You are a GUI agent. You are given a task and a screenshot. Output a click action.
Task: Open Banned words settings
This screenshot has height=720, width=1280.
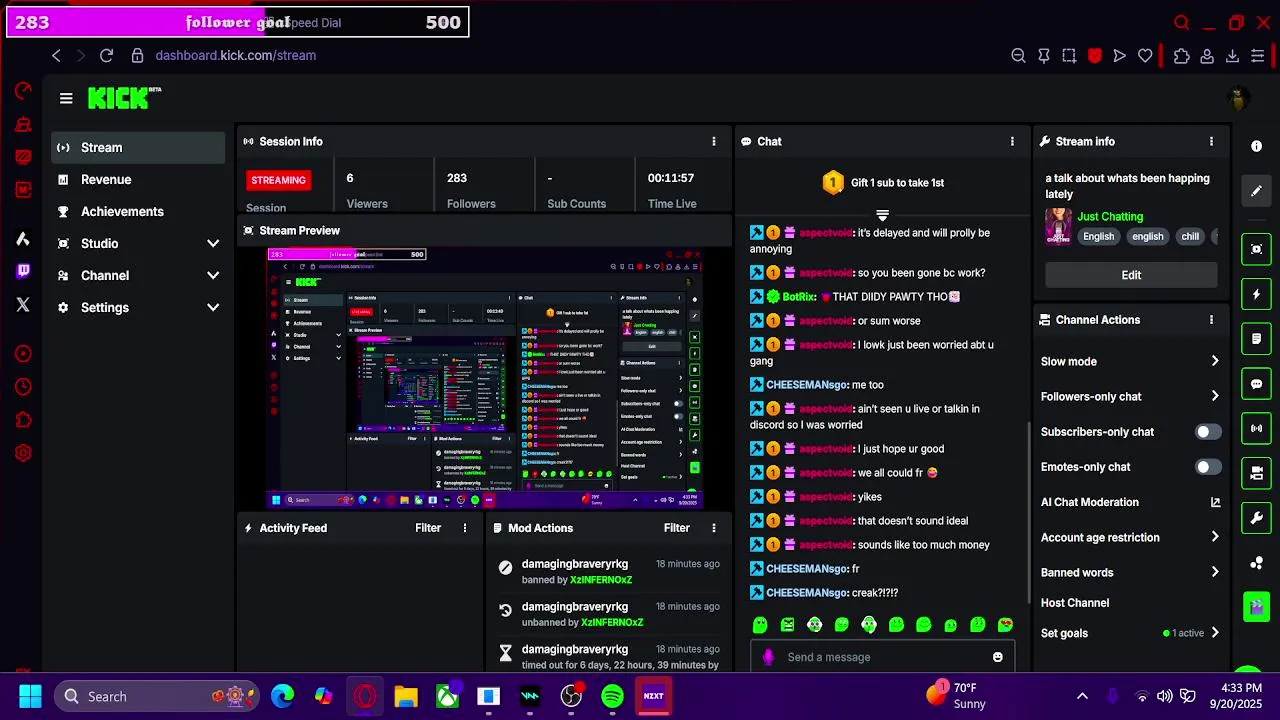click(1130, 572)
